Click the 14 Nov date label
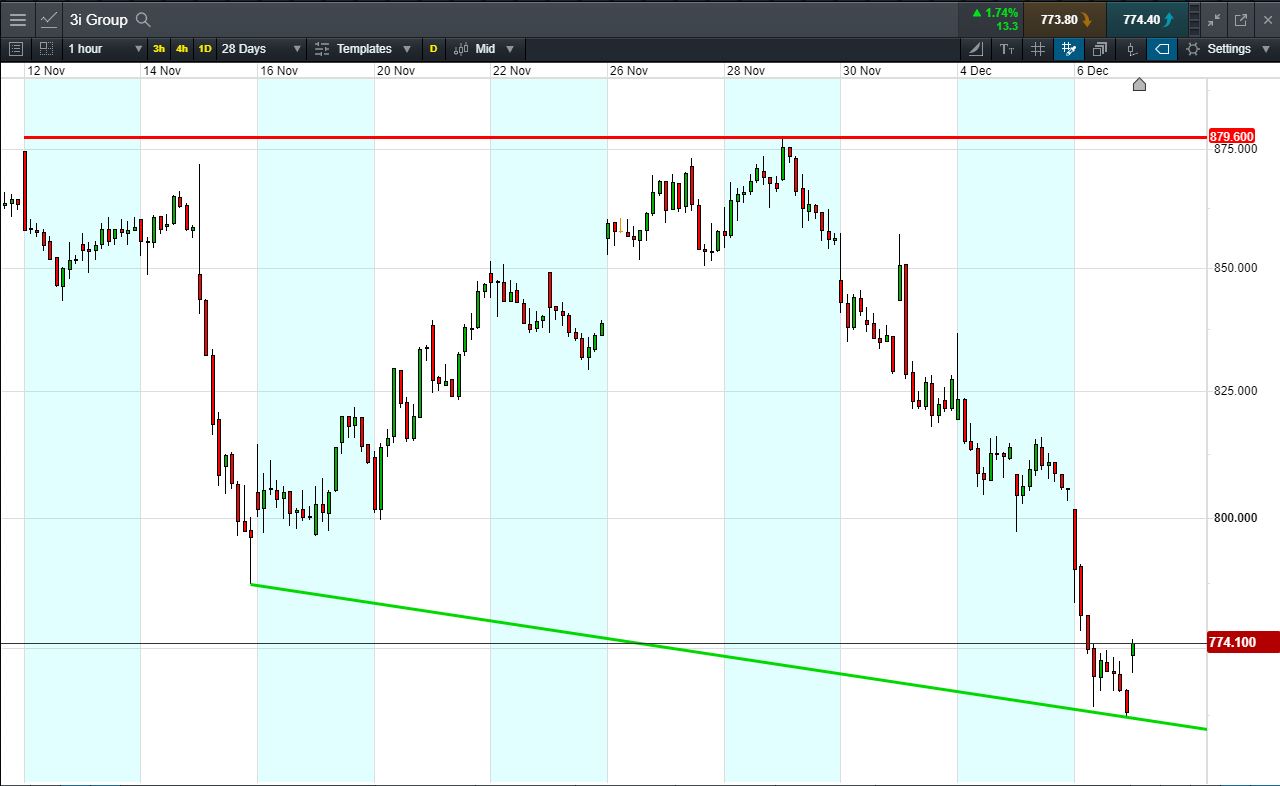The image size is (1280, 786). pos(163,71)
